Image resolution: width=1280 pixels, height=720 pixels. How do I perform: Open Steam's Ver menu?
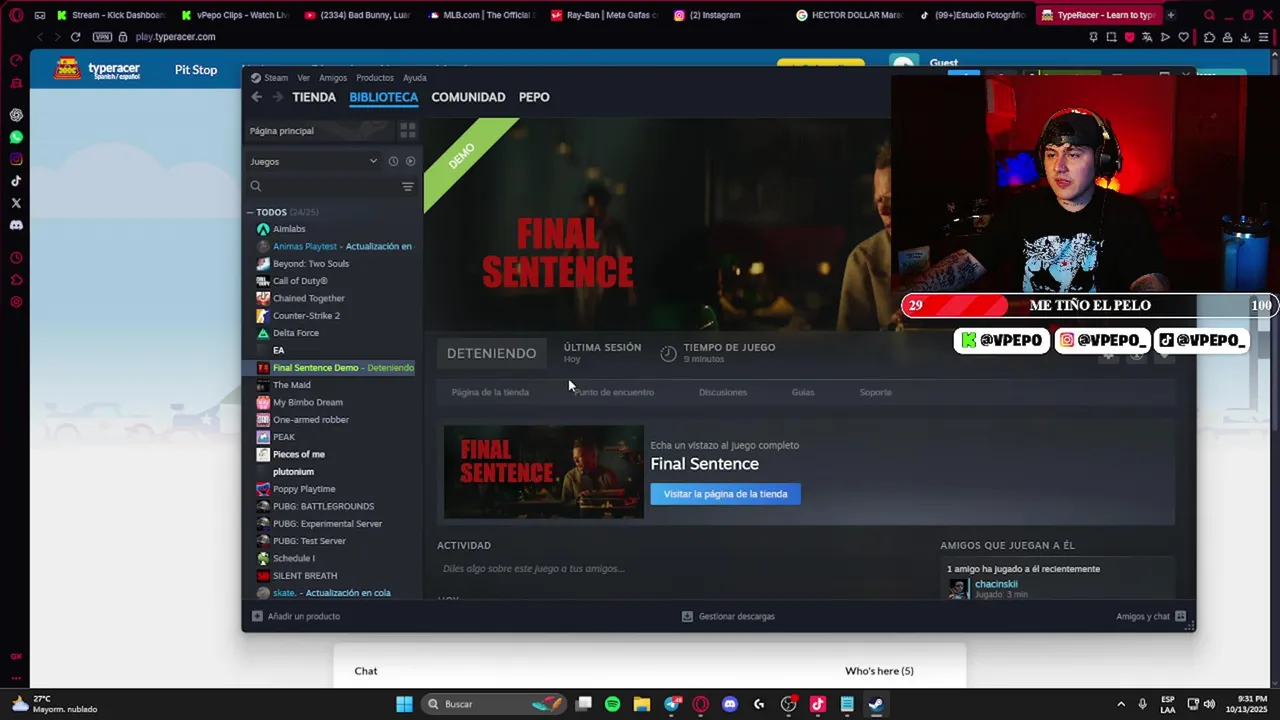click(303, 78)
